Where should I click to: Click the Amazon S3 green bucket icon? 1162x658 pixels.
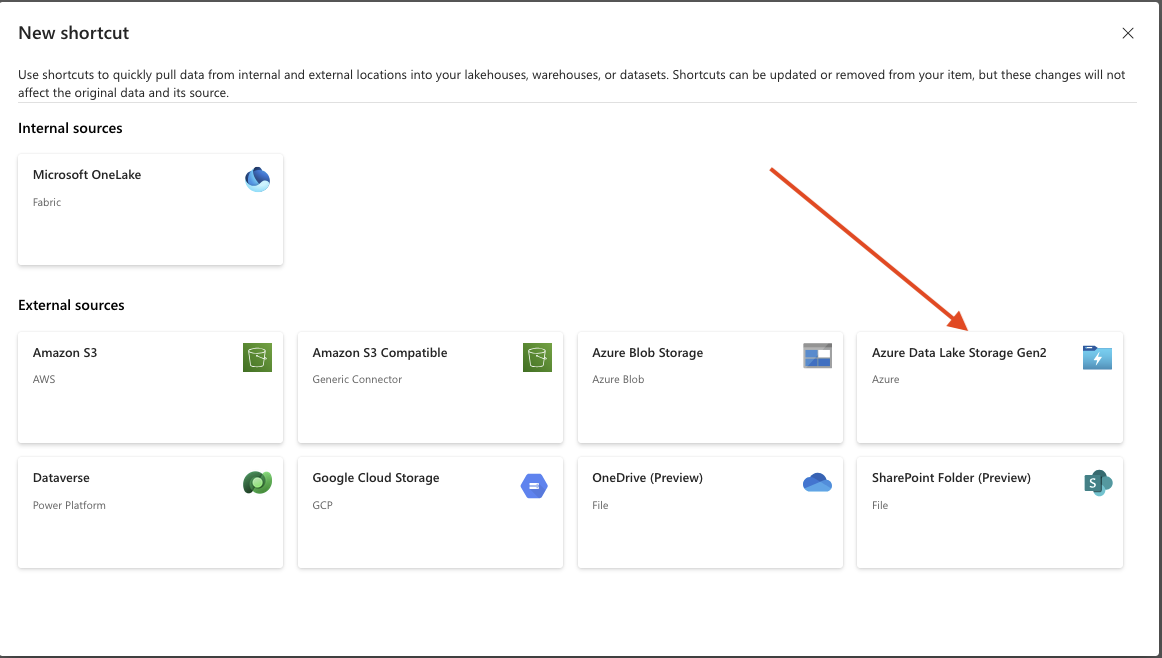257,357
